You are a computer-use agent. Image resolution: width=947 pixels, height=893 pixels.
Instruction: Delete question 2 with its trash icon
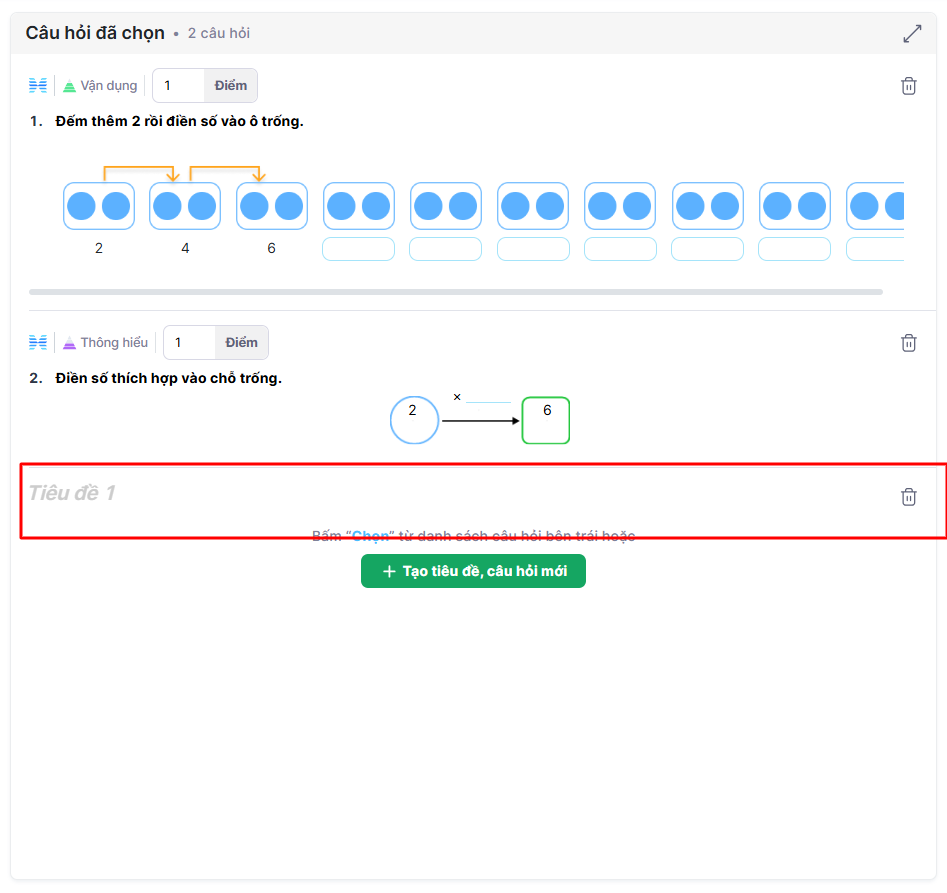[x=908, y=343]
